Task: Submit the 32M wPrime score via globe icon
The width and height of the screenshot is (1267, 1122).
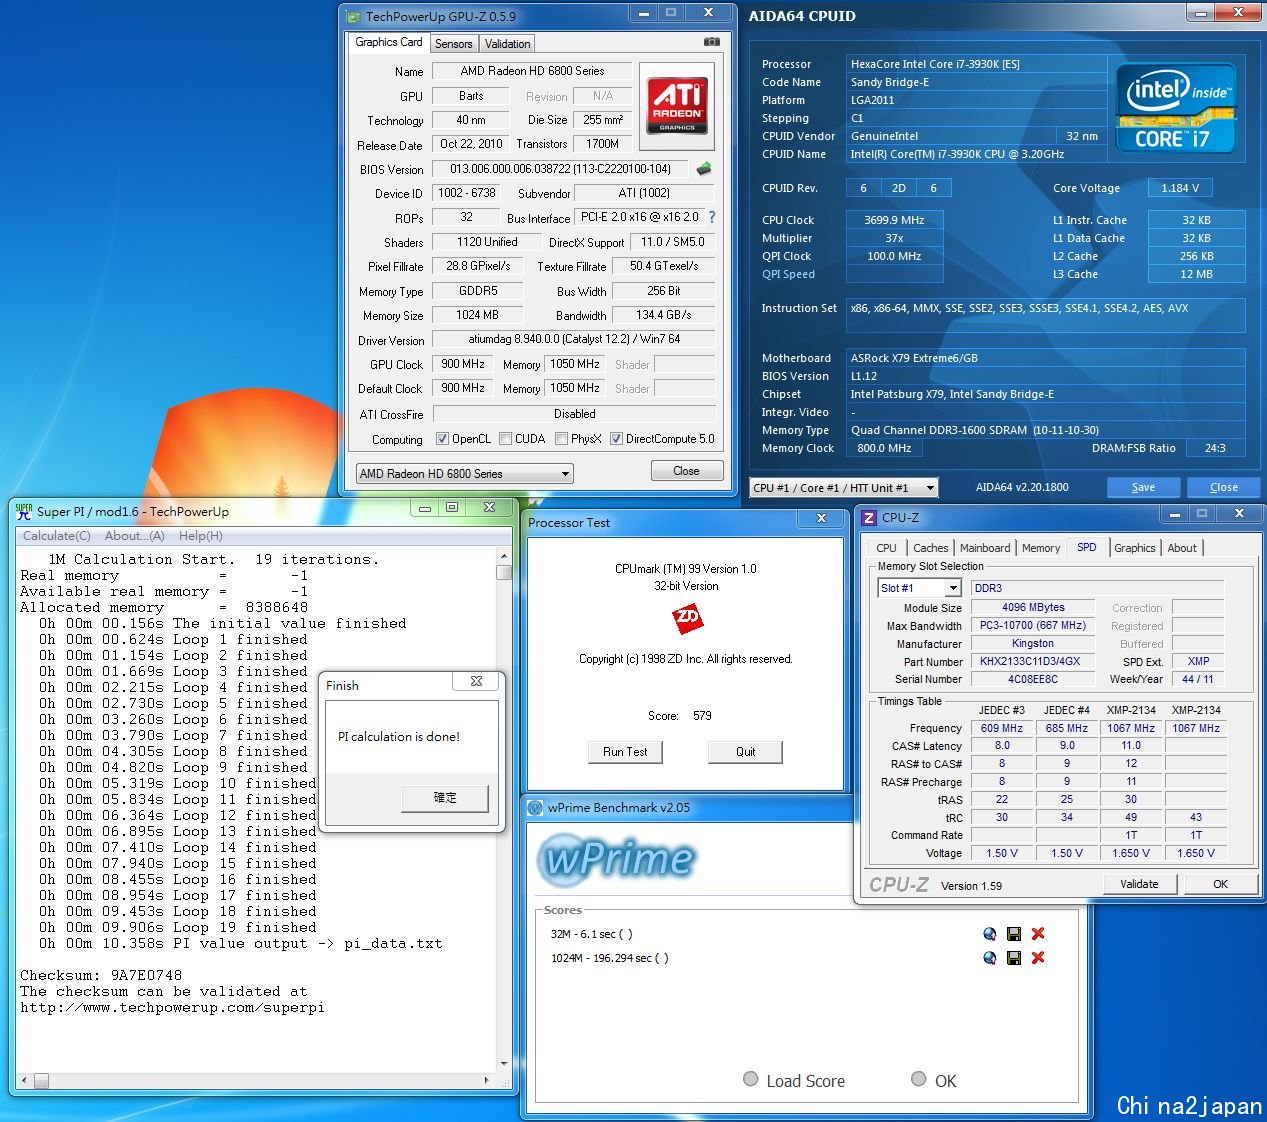Action: click(990, 934)
